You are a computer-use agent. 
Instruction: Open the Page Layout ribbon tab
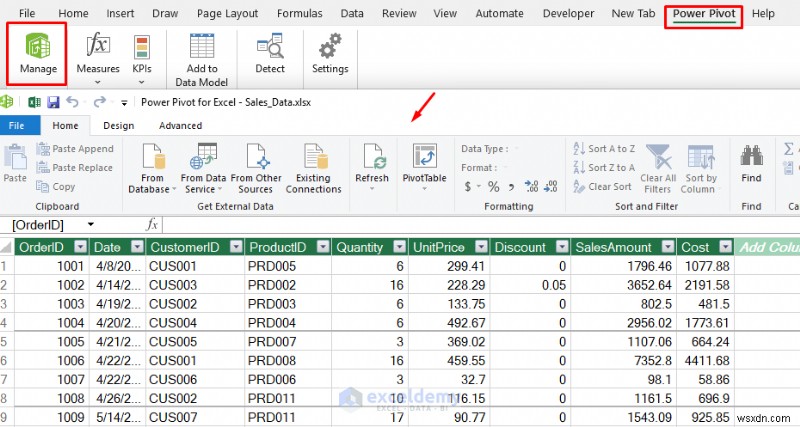pos(227,14)
